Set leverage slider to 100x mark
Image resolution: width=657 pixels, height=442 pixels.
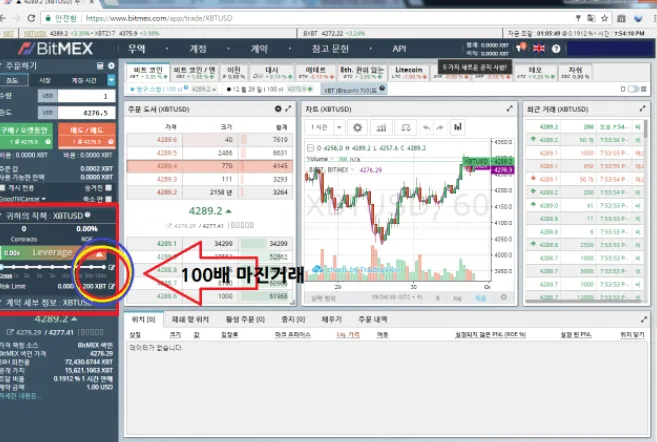click(x=103, y=267)
